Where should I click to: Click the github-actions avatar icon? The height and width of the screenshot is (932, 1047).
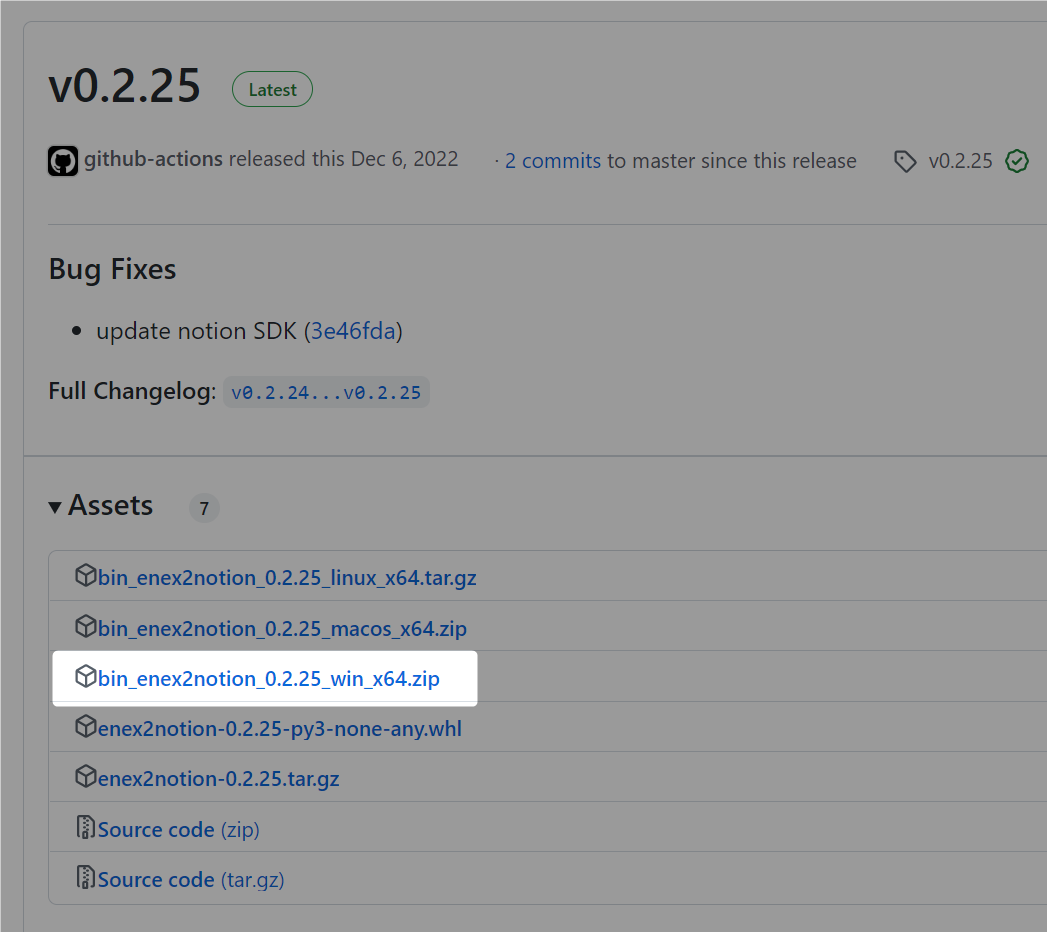tap(63, 161)
